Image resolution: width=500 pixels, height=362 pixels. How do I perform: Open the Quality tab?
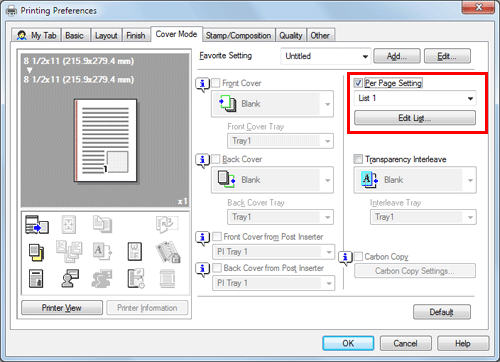point(291,35)
